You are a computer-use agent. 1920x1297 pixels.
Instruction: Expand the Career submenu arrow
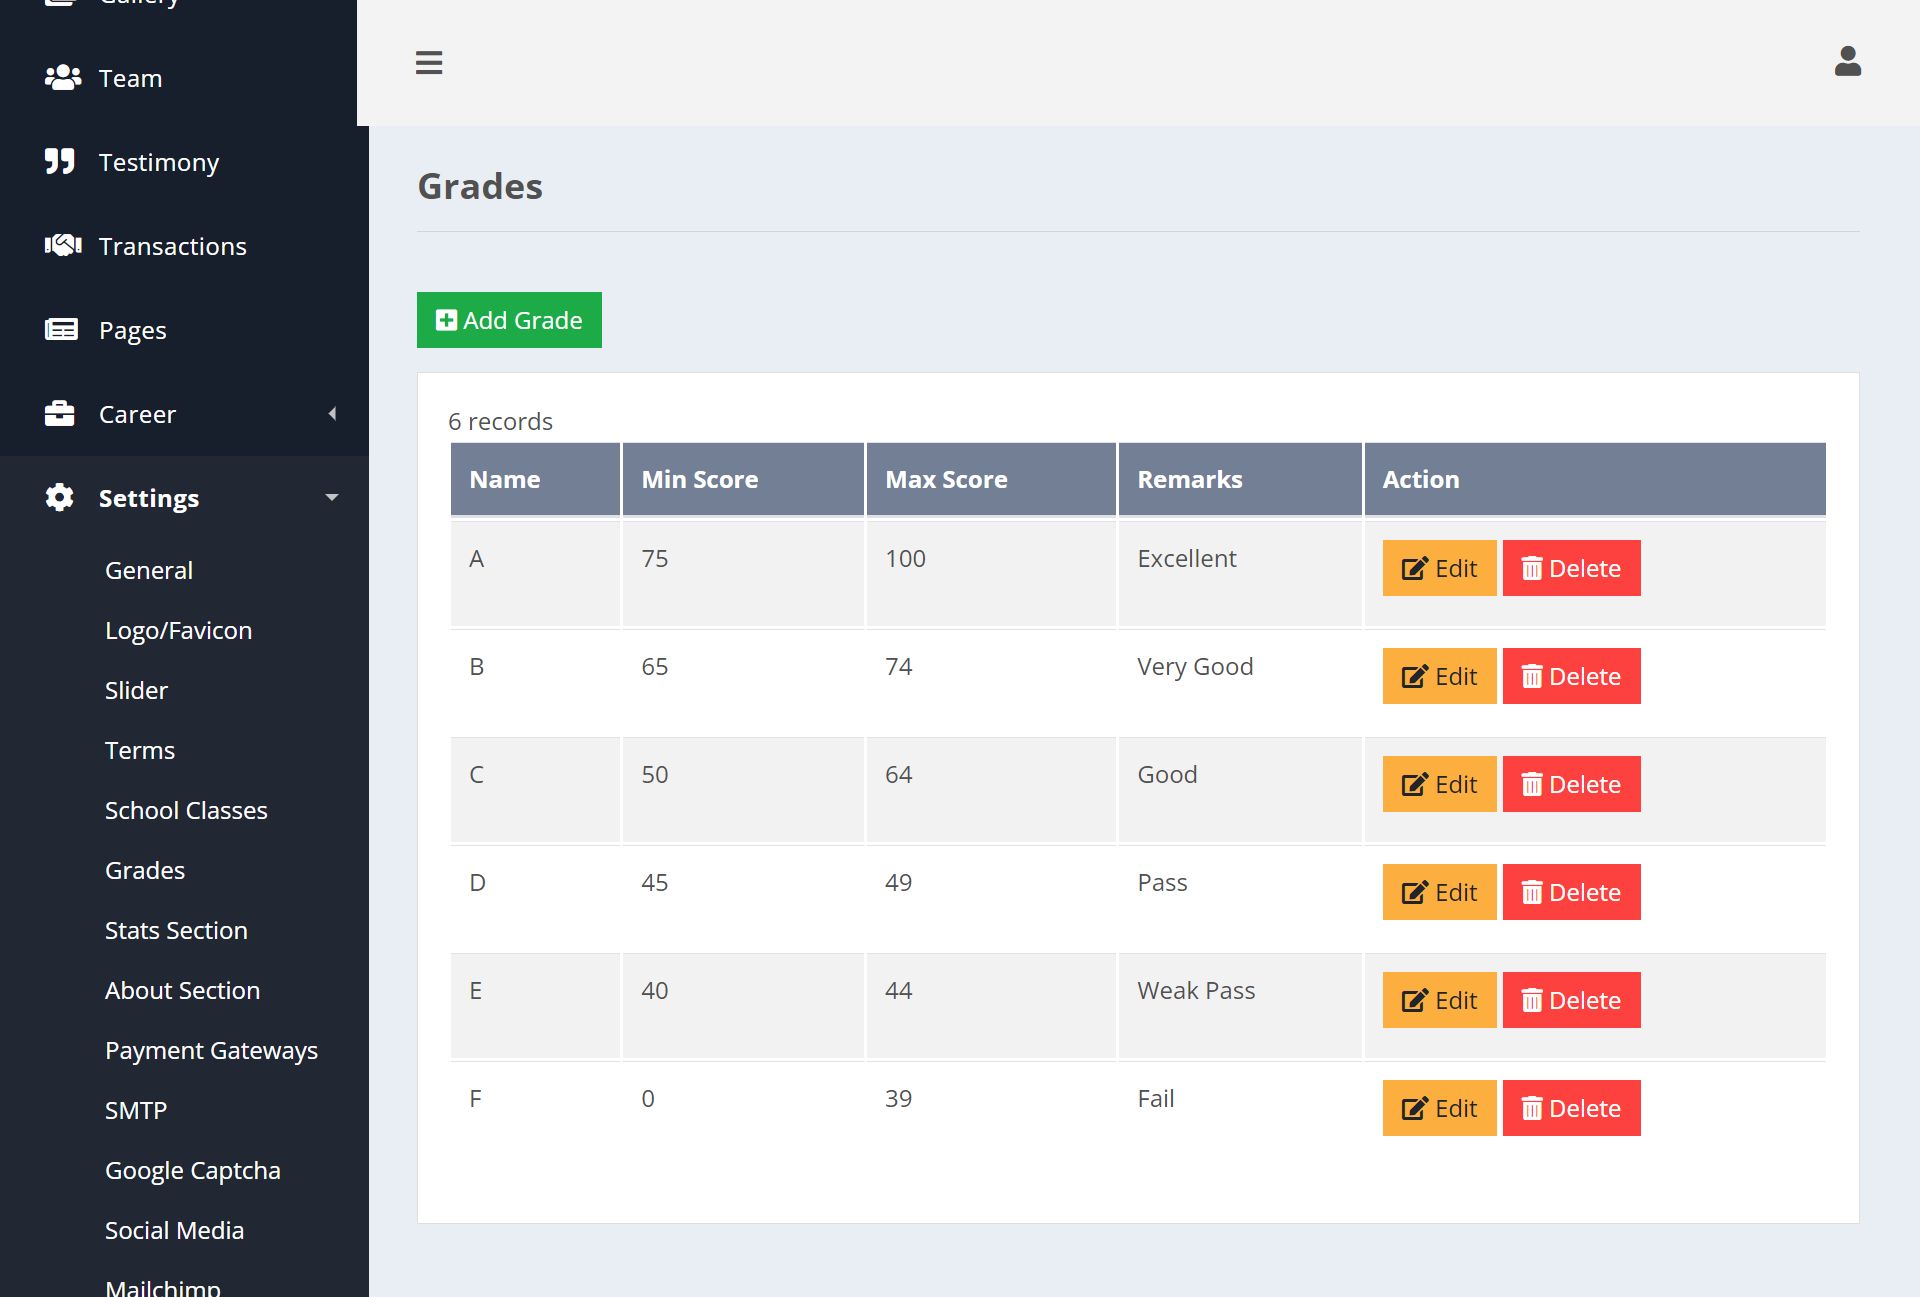coord(332,414)
